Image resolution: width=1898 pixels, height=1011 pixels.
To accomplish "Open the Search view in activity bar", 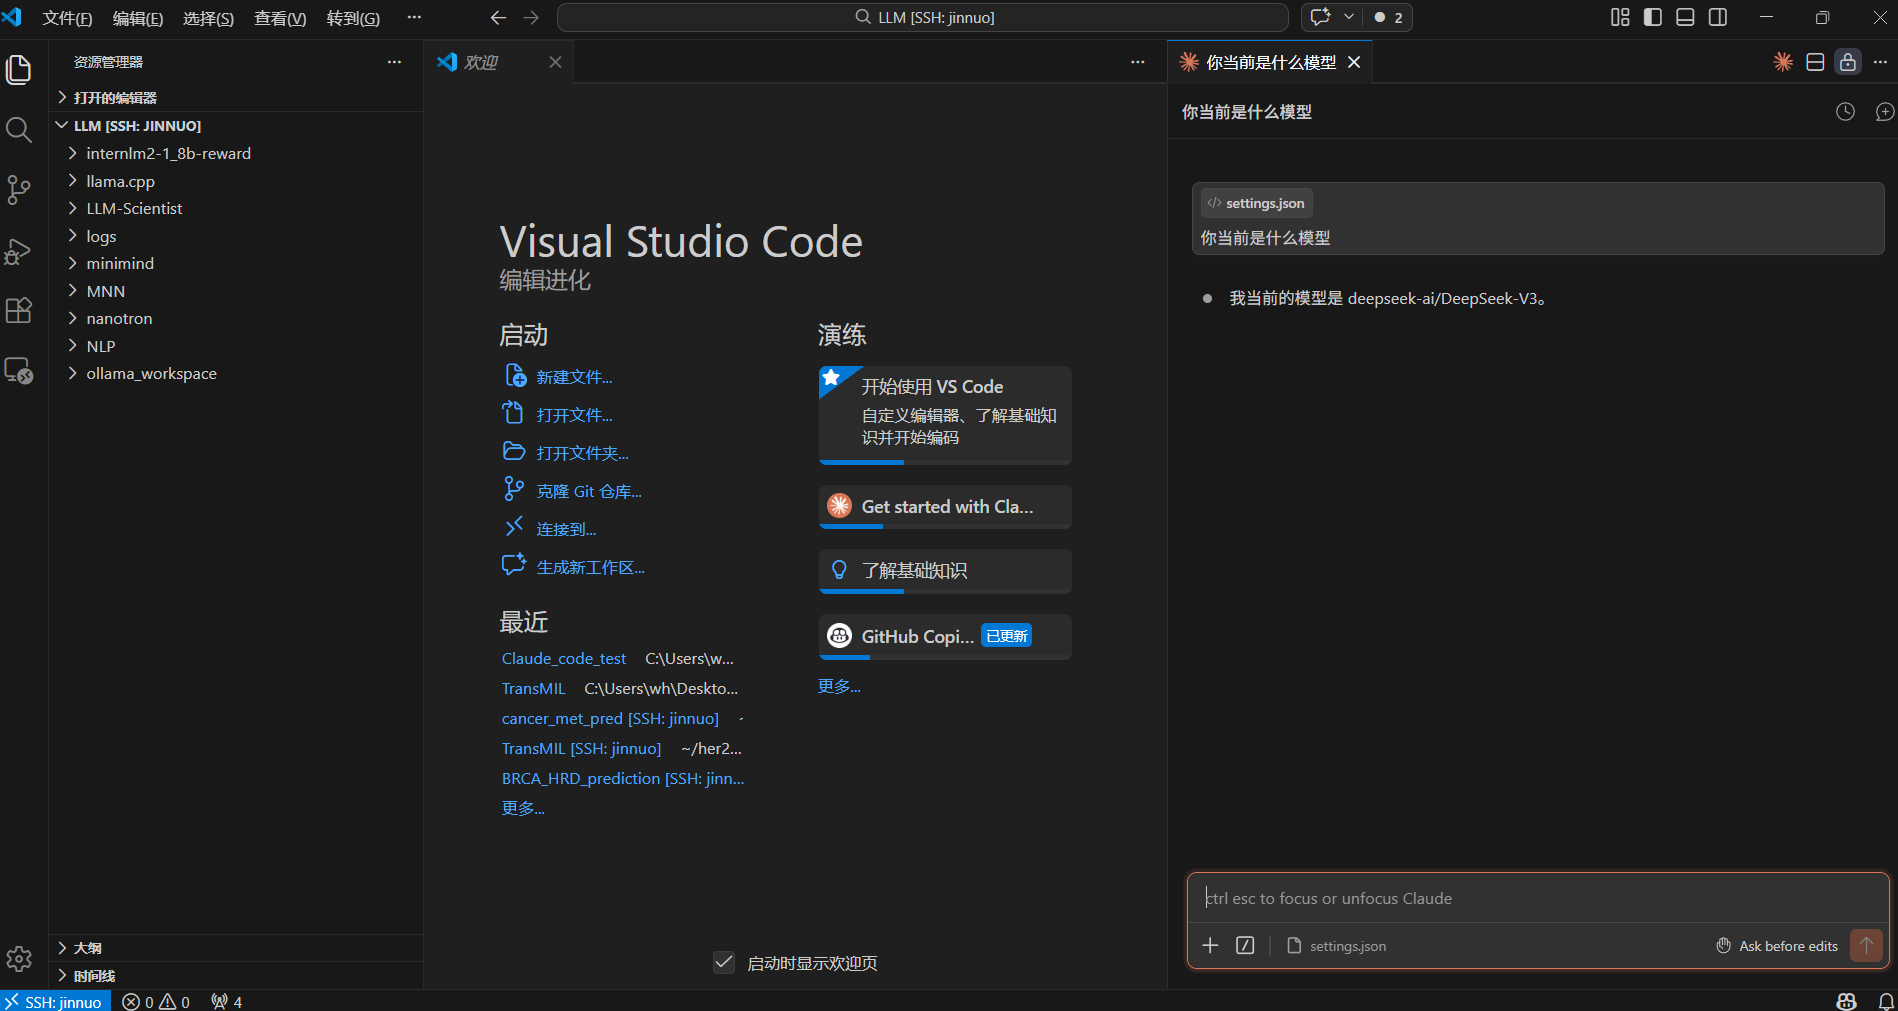I will point(19,130).
